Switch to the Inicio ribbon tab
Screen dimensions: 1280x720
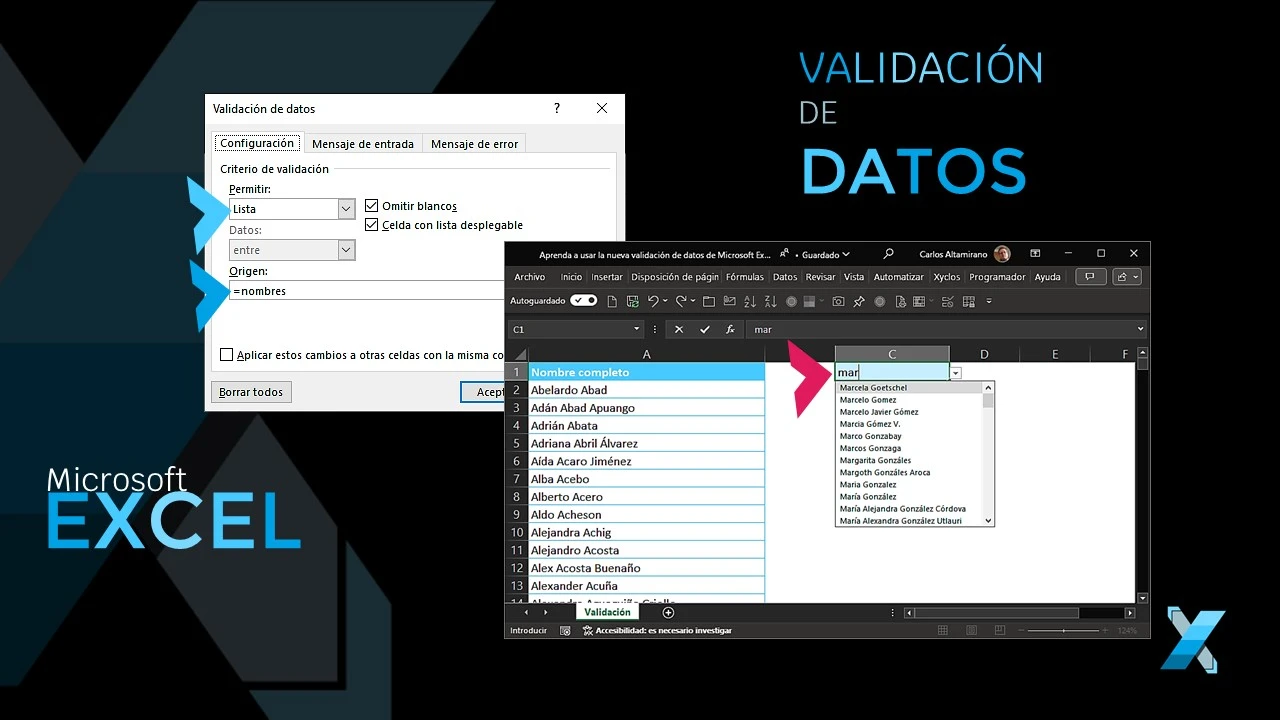[571, 277]
